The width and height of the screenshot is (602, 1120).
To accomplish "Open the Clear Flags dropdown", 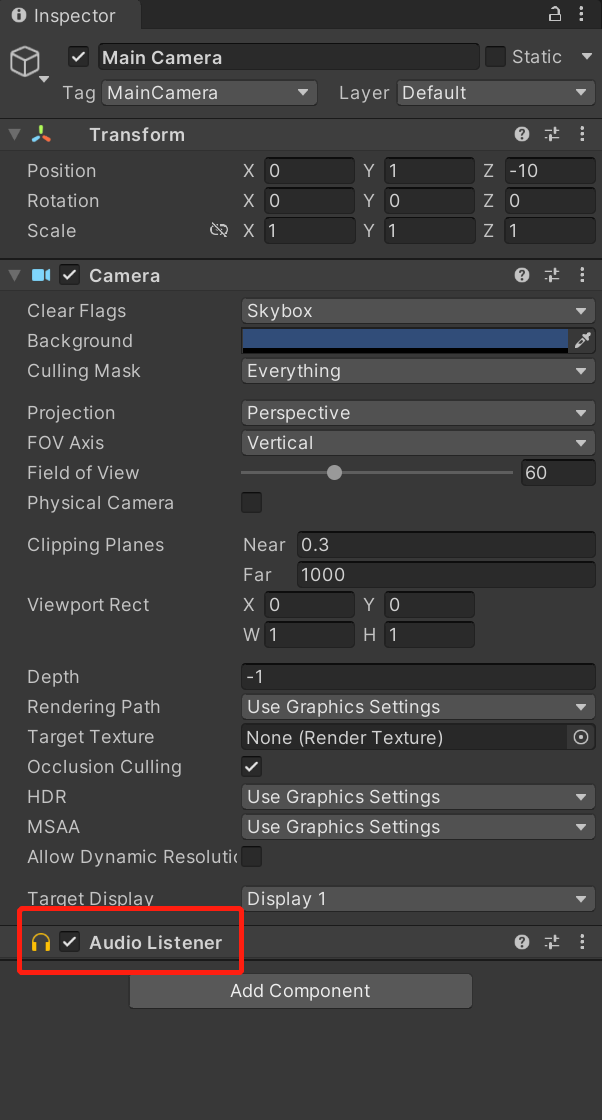I will (x=418, y=311).
